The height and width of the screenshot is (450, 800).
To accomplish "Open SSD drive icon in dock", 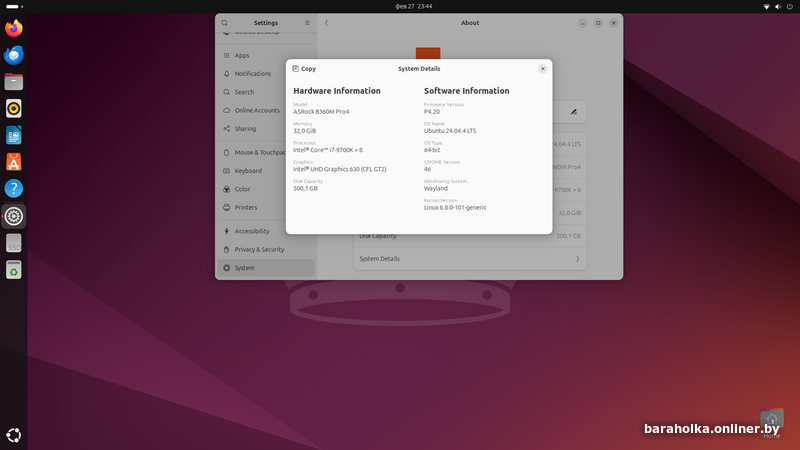I will pyautogui.click(x=14, y=243).
